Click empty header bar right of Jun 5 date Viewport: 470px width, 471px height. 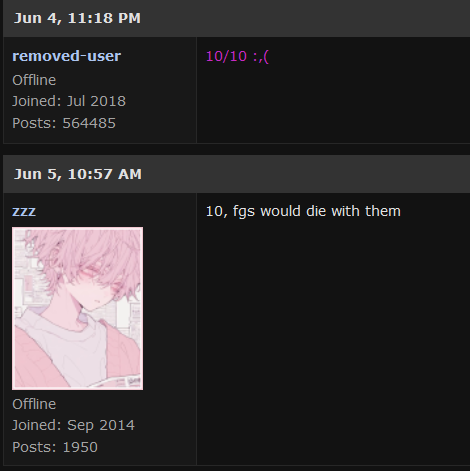(305, 174)
